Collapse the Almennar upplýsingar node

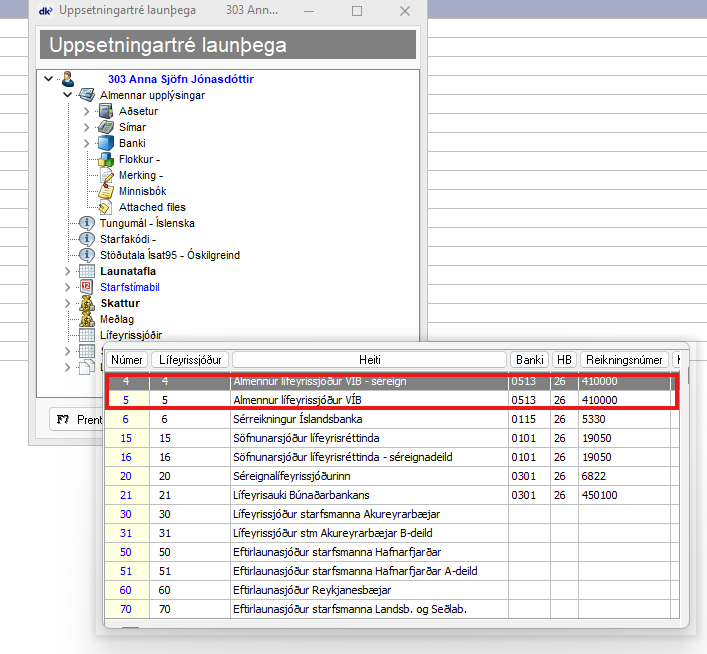pyautogui.click(x=68, y=95)
